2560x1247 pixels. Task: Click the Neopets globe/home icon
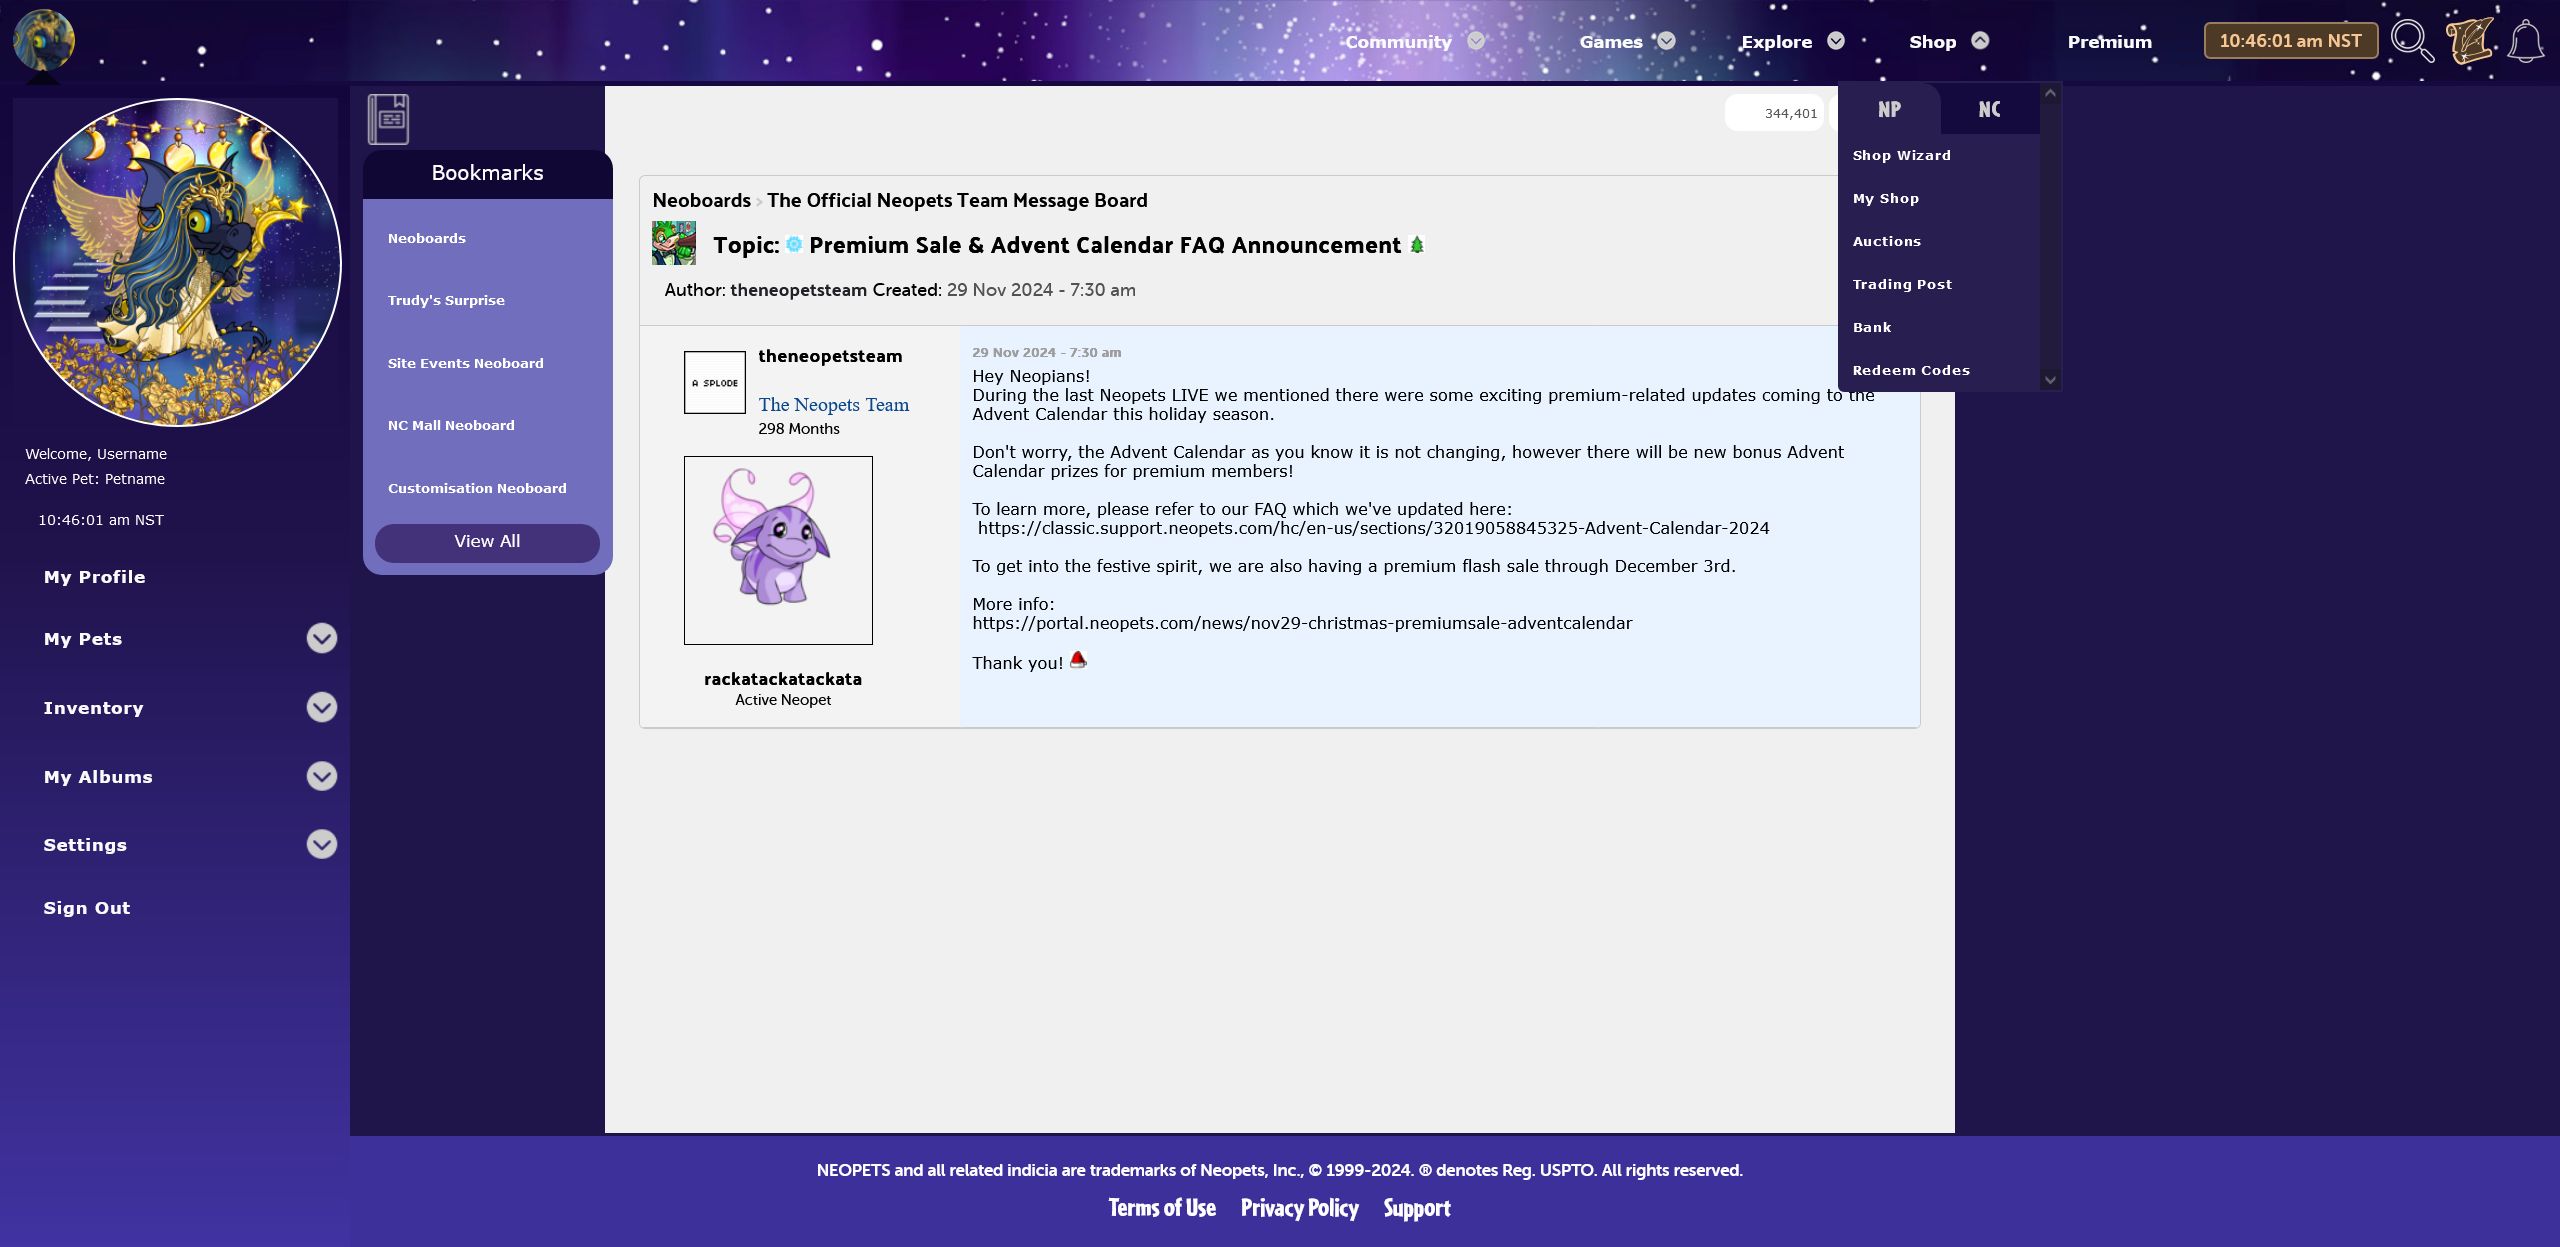(44, 39)
